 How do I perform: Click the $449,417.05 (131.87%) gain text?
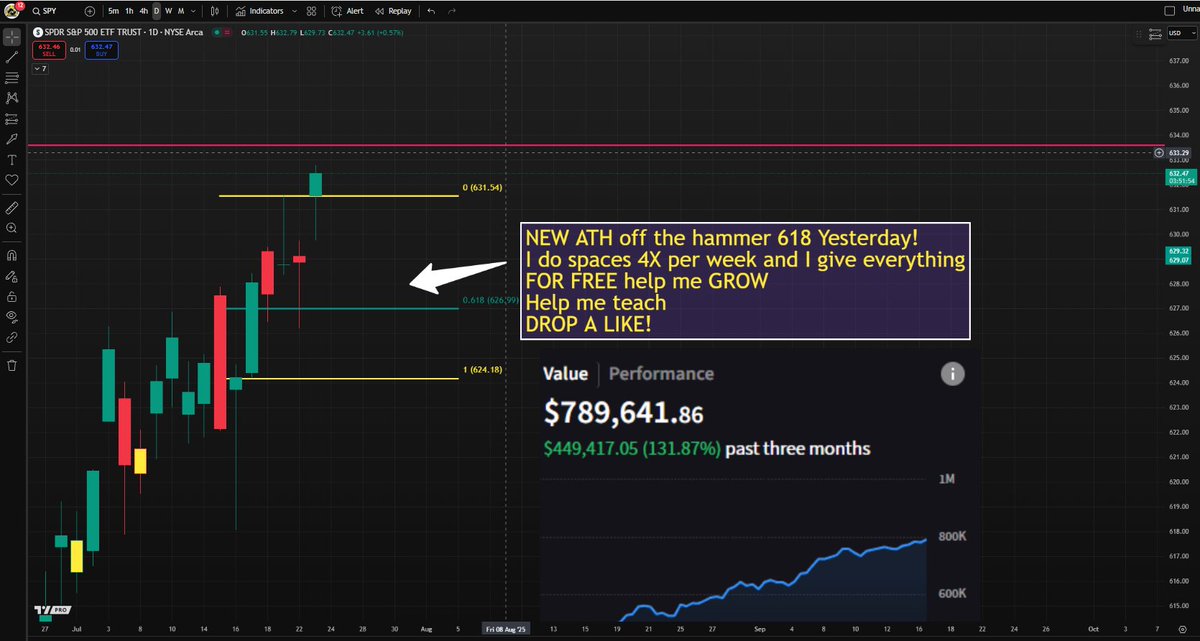[x=632, y=449]
